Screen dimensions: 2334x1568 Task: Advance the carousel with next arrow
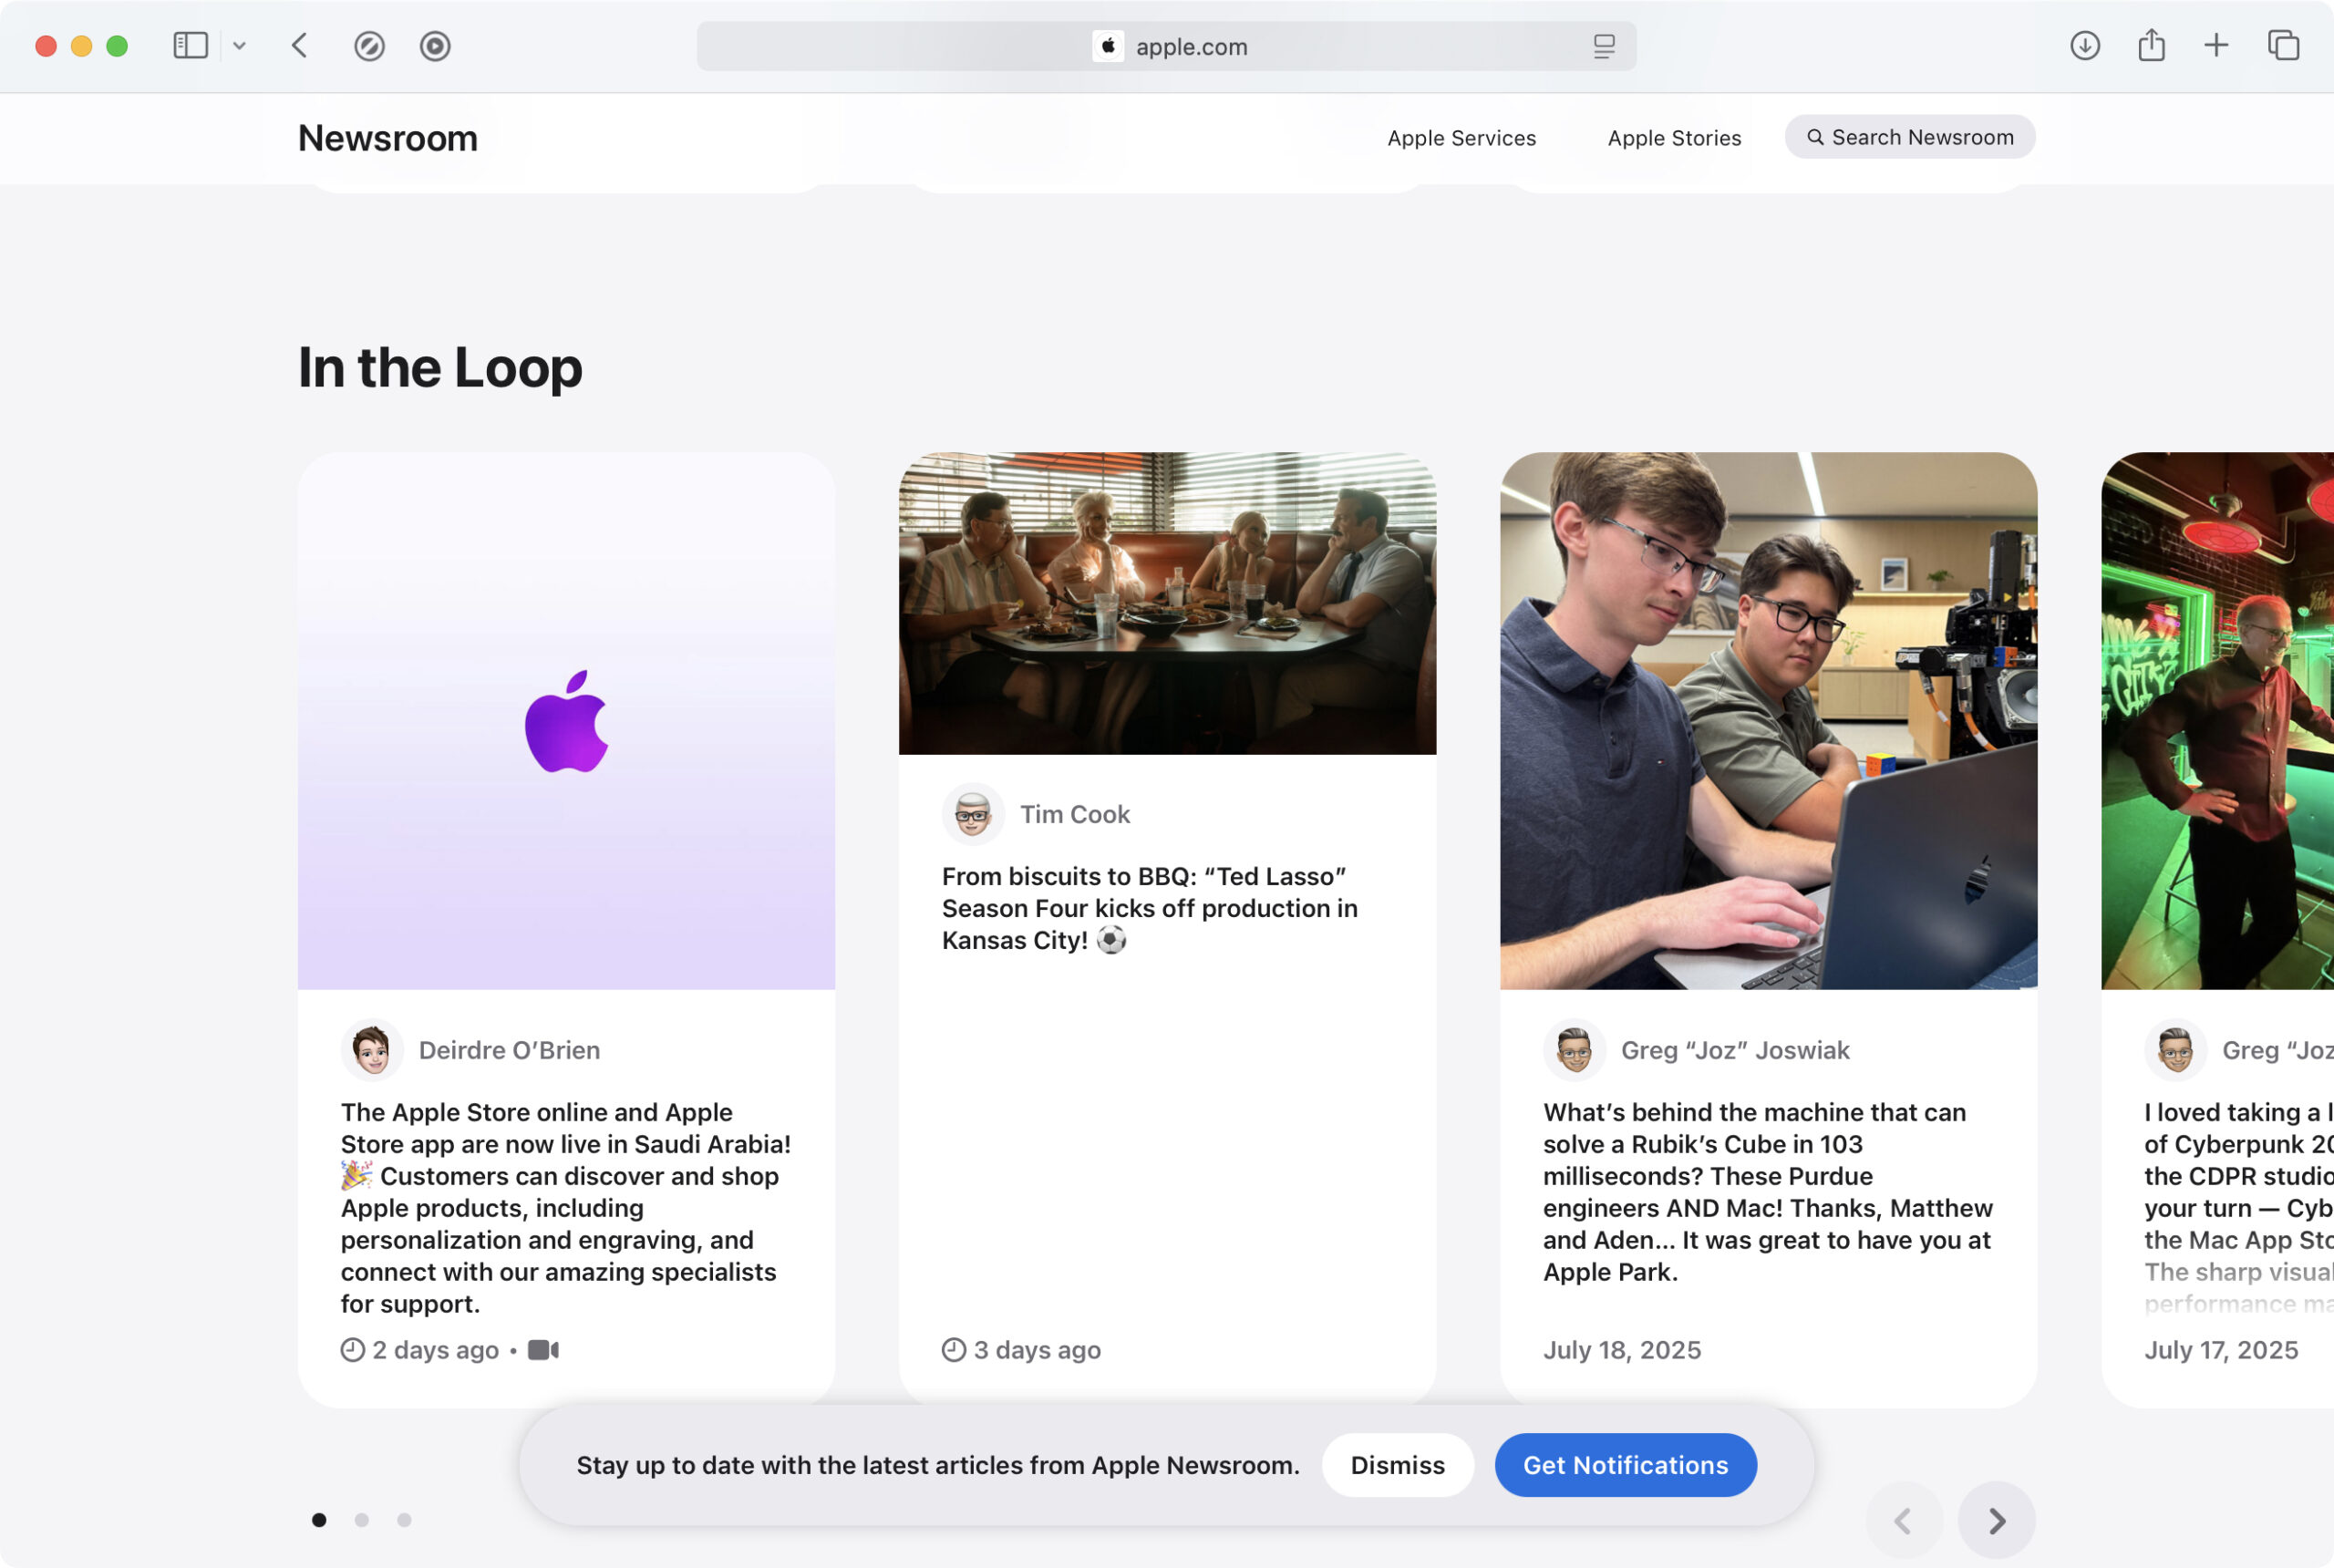click(1996, 1521)
